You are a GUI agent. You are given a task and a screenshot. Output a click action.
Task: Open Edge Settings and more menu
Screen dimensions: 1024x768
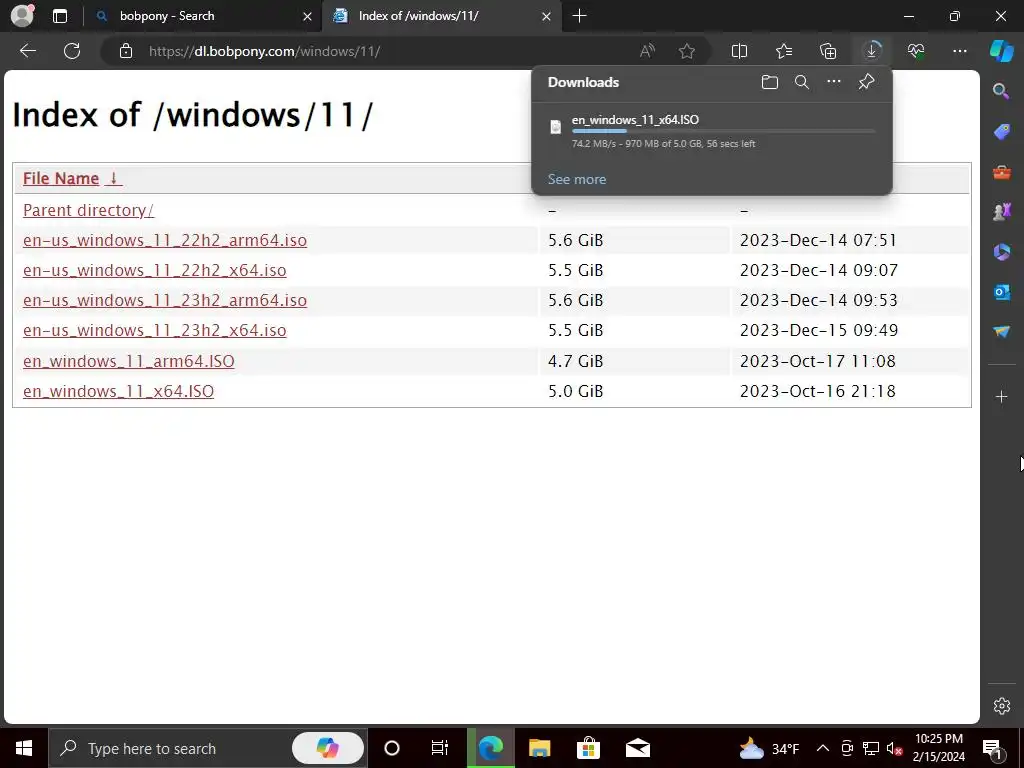960,51
